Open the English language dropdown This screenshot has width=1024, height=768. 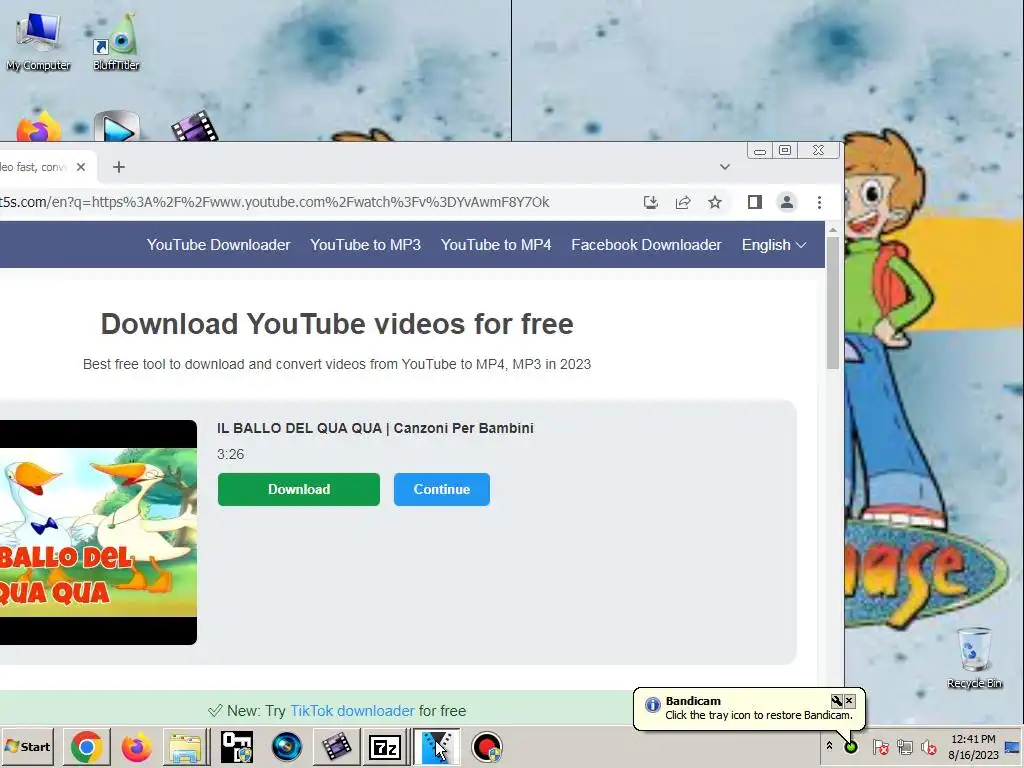[x=774, y=245]
